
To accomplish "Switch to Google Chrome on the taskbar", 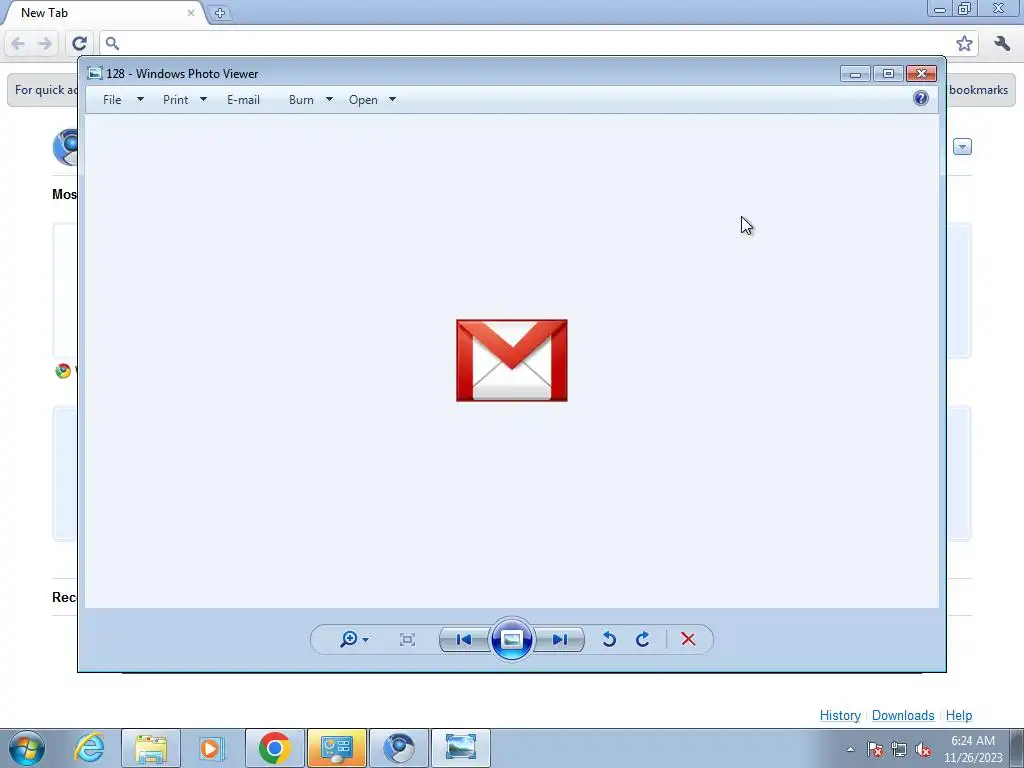I will point(274,748).
